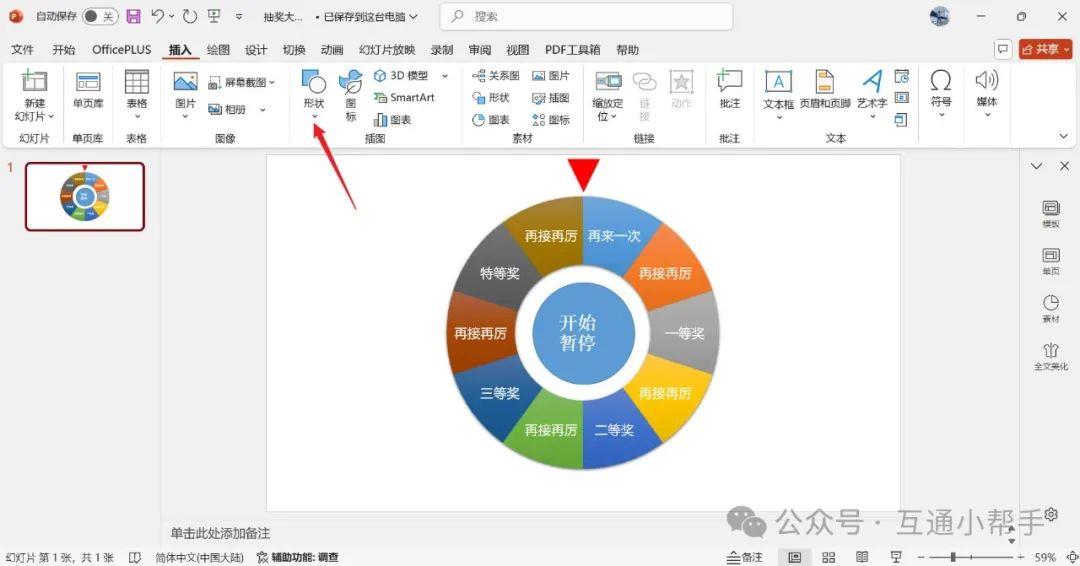Insert a 图表 chart in 插图 group
The height and width of the screenshot is (566, 1080).
coord(393,119)
